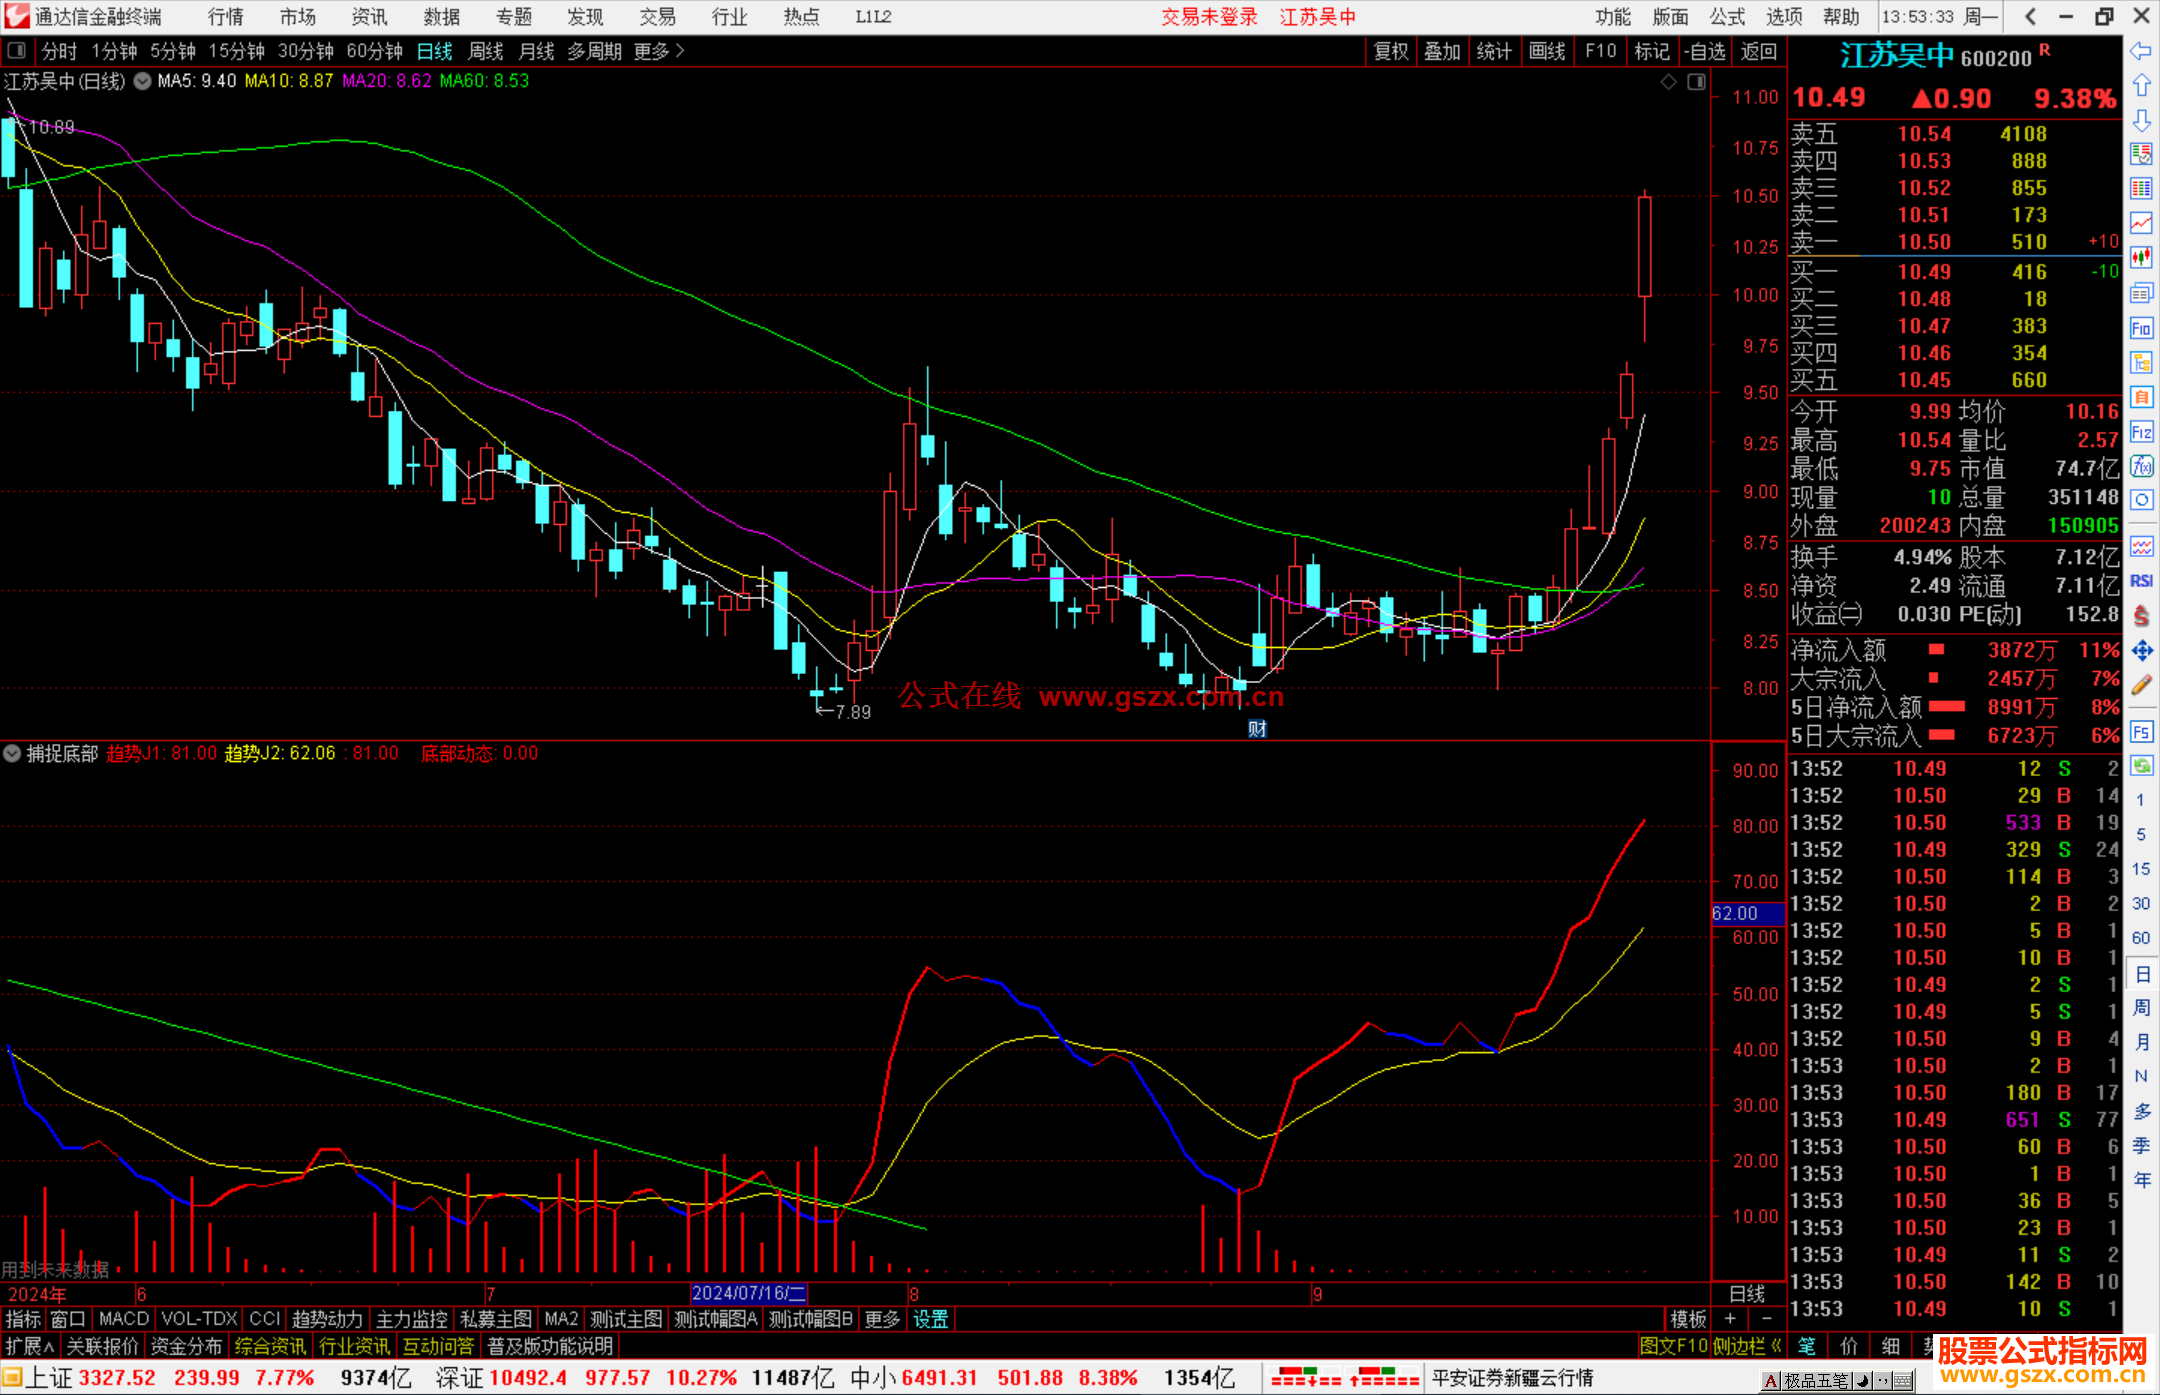The height and width of the screenshot is (1395, 2160).
Task: Click the stacked windows sidebar icon
Action: click(2141, 293)
